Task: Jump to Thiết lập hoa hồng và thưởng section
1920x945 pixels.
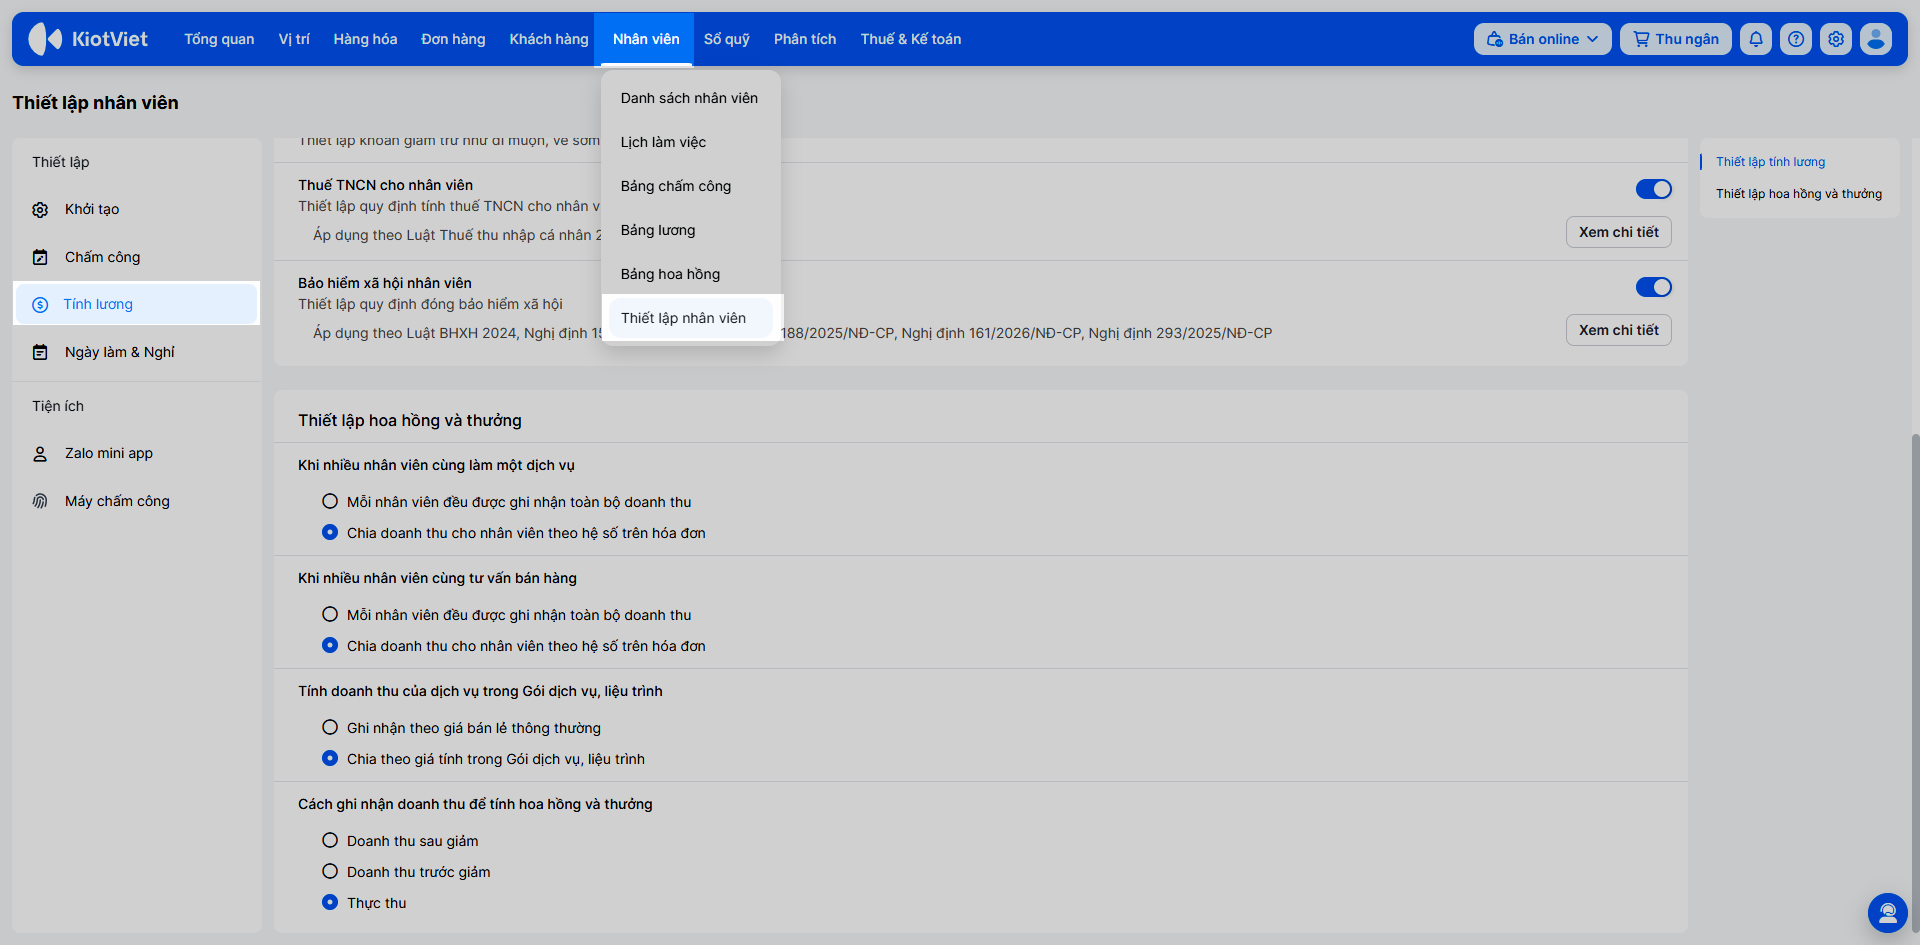Action: click(x=1799, y=194)
